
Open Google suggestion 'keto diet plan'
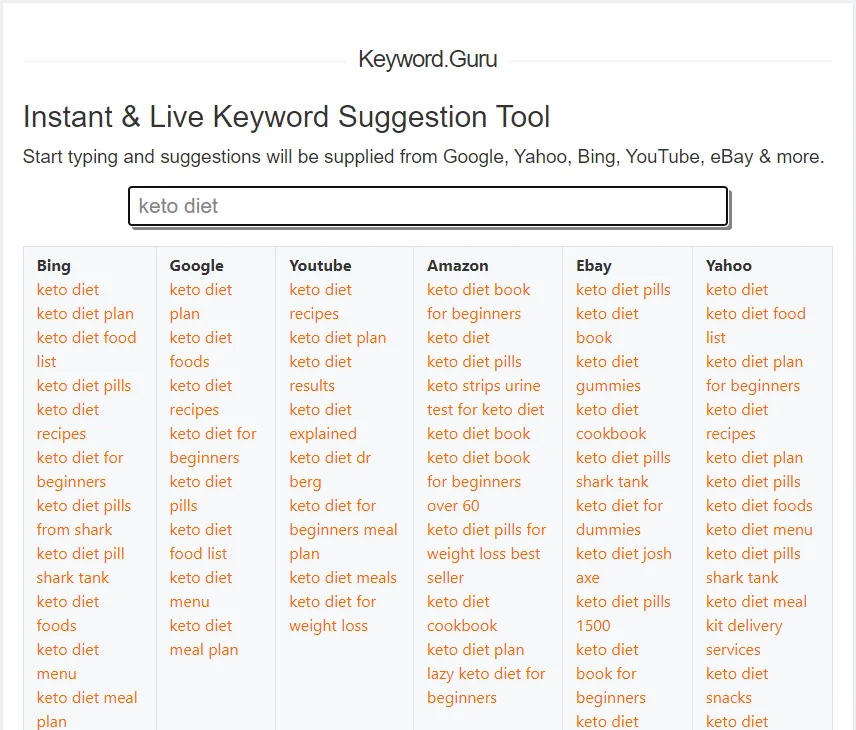(x=200, y=301)
